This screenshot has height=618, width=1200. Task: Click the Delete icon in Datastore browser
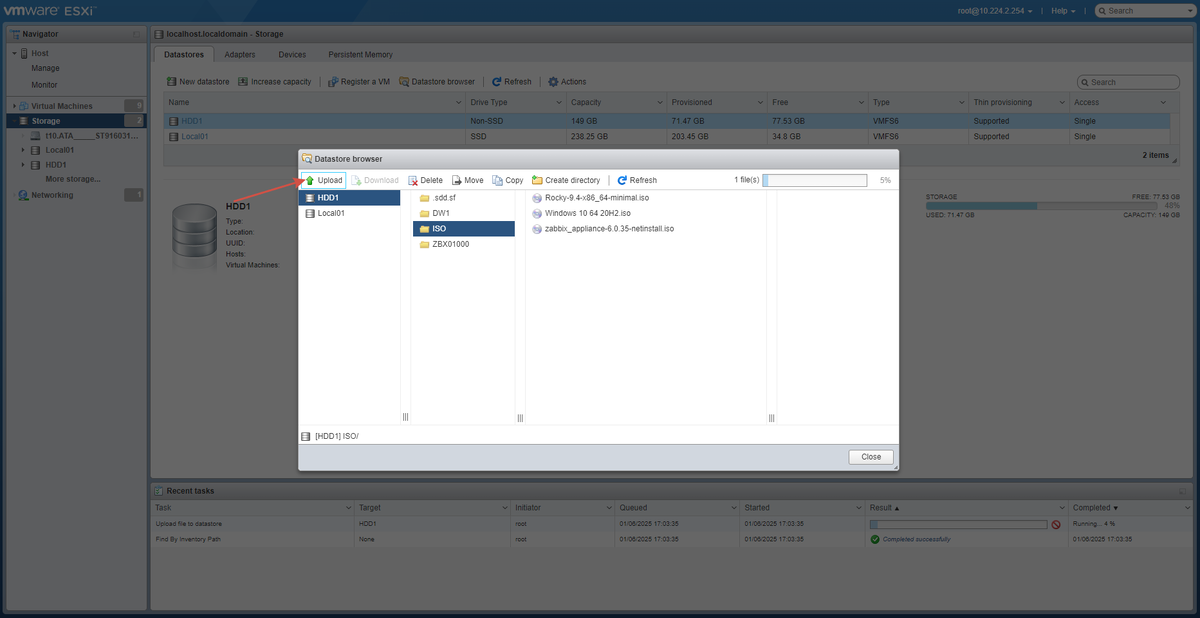(x=412, y=180)
